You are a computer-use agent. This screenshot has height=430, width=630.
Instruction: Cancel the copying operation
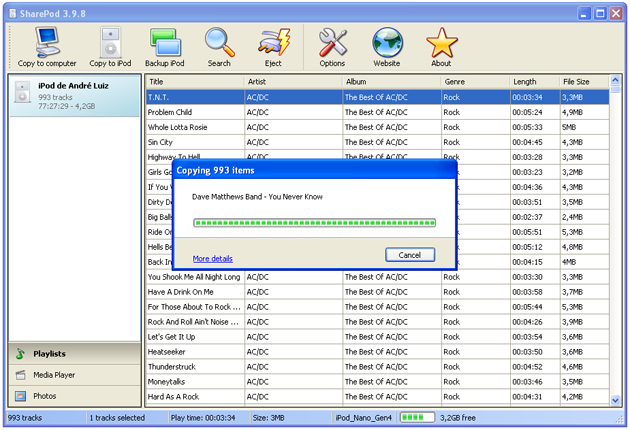coord(410,255)
